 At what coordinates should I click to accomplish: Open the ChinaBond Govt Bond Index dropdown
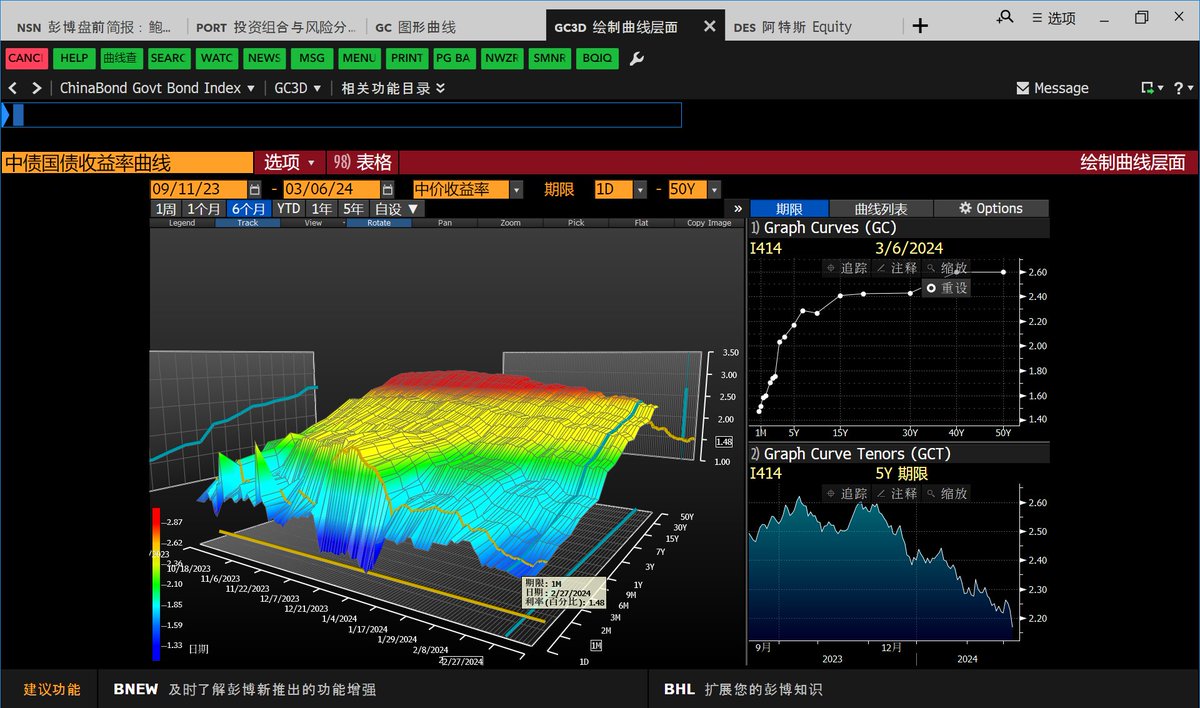[x=157, y=88]
